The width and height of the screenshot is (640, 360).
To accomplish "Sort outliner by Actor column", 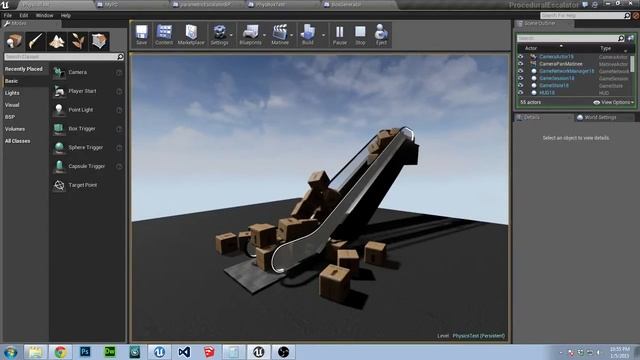I will click(x=531, y=48).
